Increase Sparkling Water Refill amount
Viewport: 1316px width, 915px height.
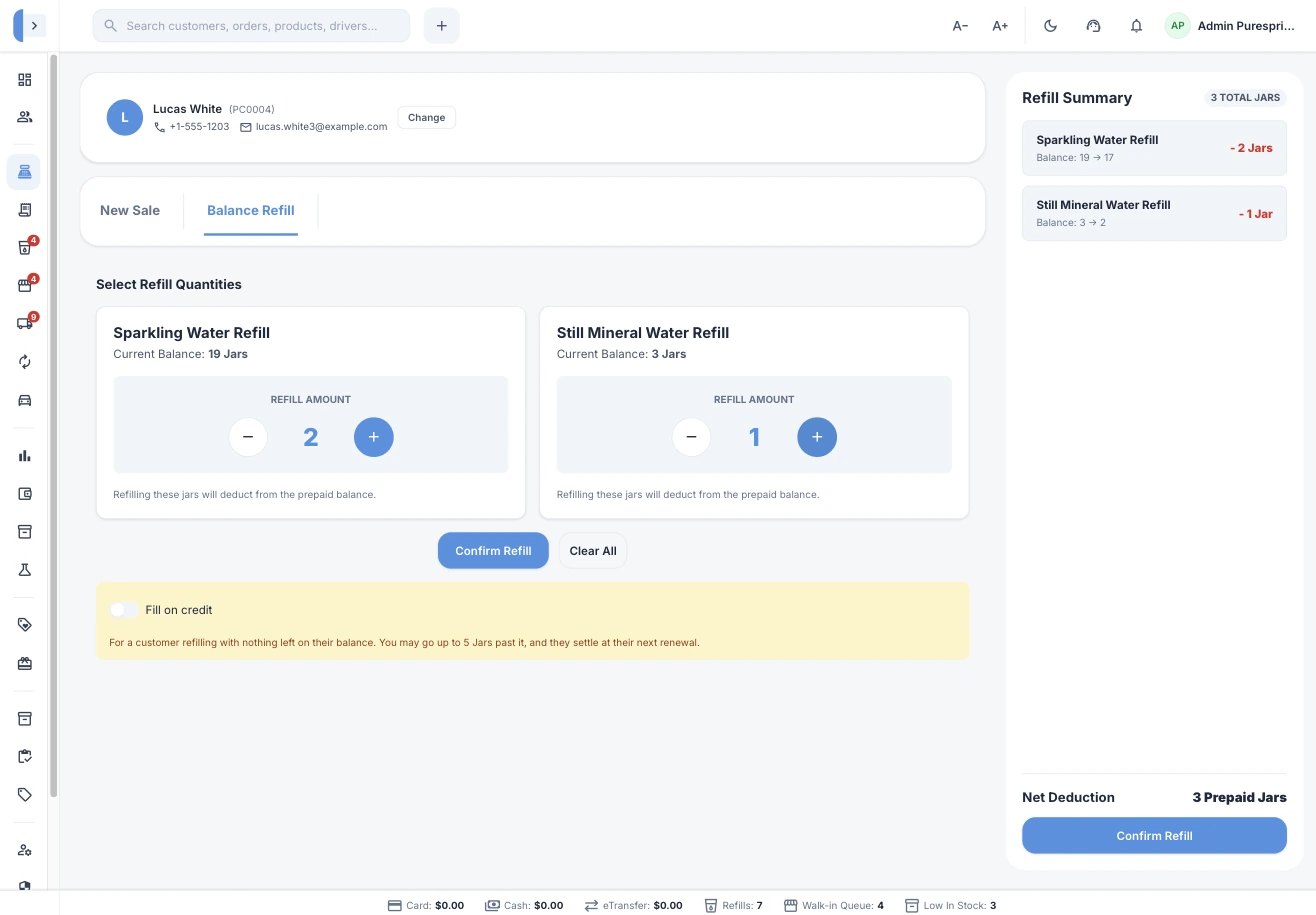(x=374, y=437)
